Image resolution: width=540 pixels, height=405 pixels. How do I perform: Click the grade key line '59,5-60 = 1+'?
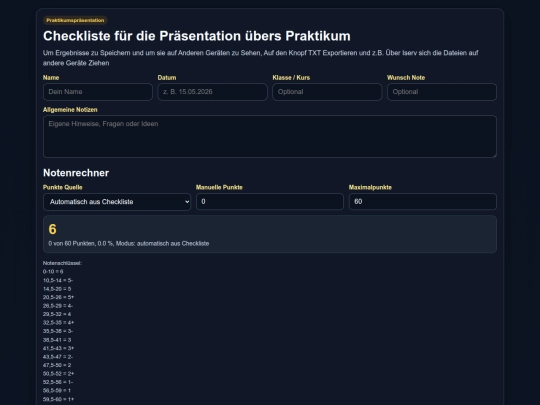(59, 399)
